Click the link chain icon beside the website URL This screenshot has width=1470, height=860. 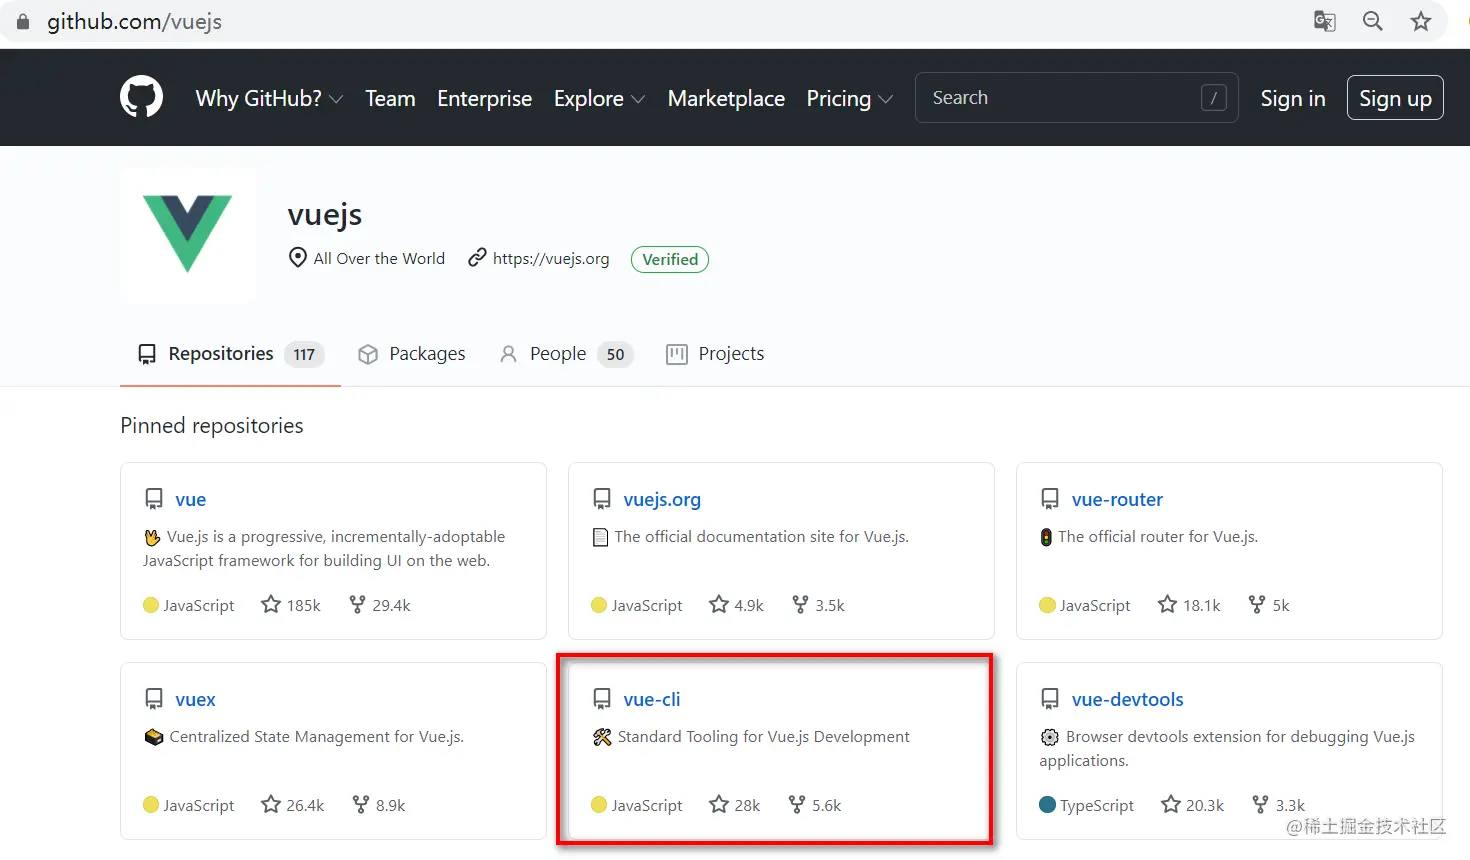point(477,258)
